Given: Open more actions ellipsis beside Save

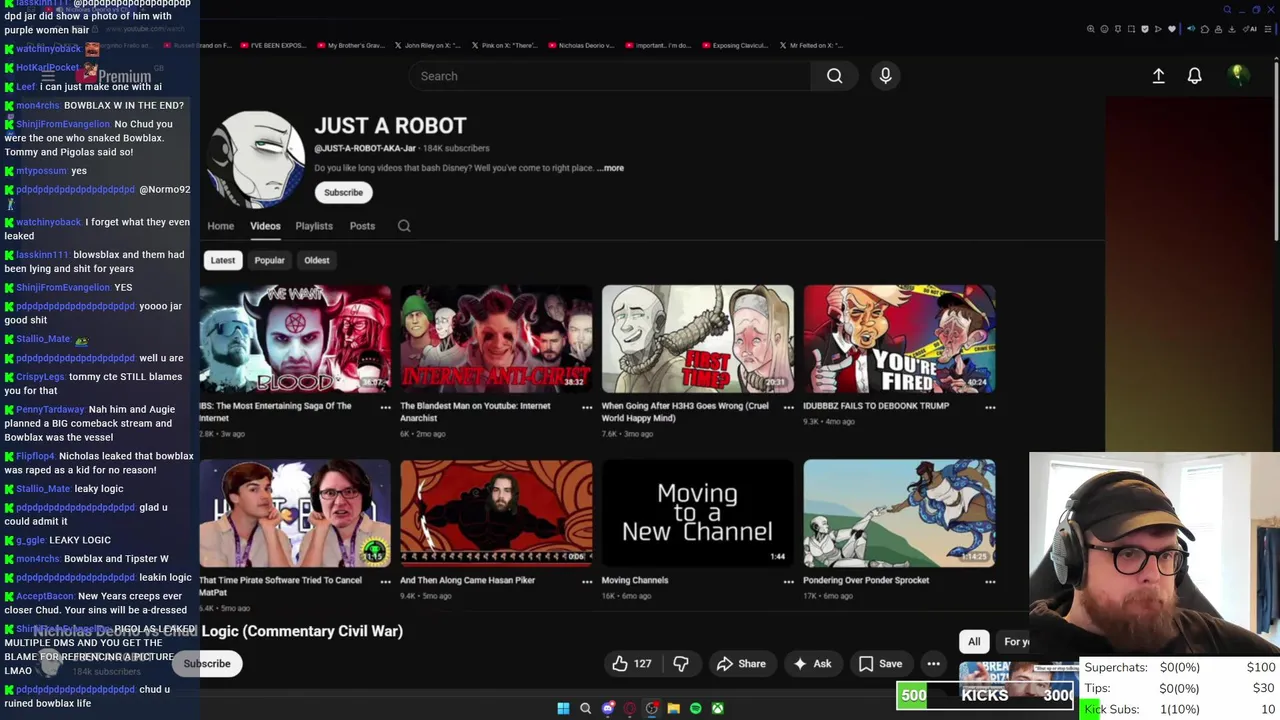Looking at the screenshot, I should click(x=933, y=664).
